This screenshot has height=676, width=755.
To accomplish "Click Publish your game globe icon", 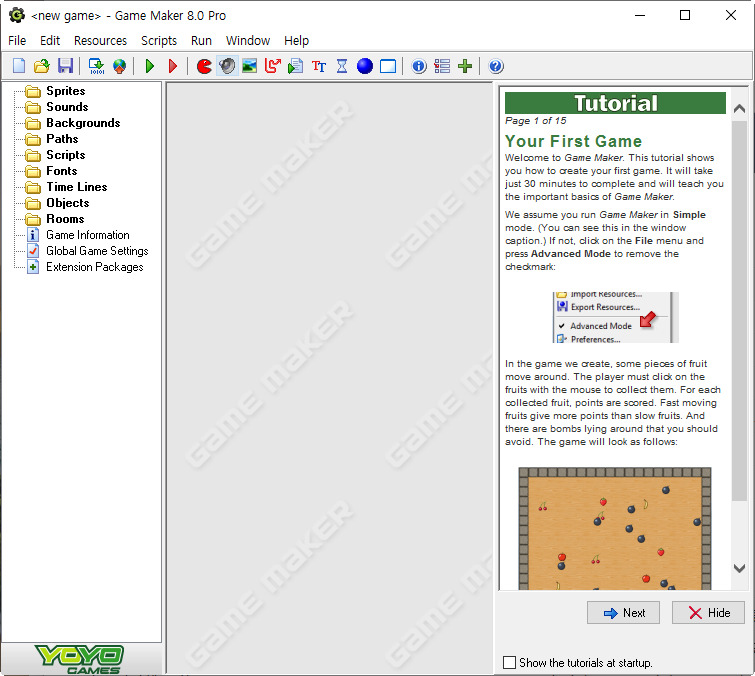I will 119,66.
